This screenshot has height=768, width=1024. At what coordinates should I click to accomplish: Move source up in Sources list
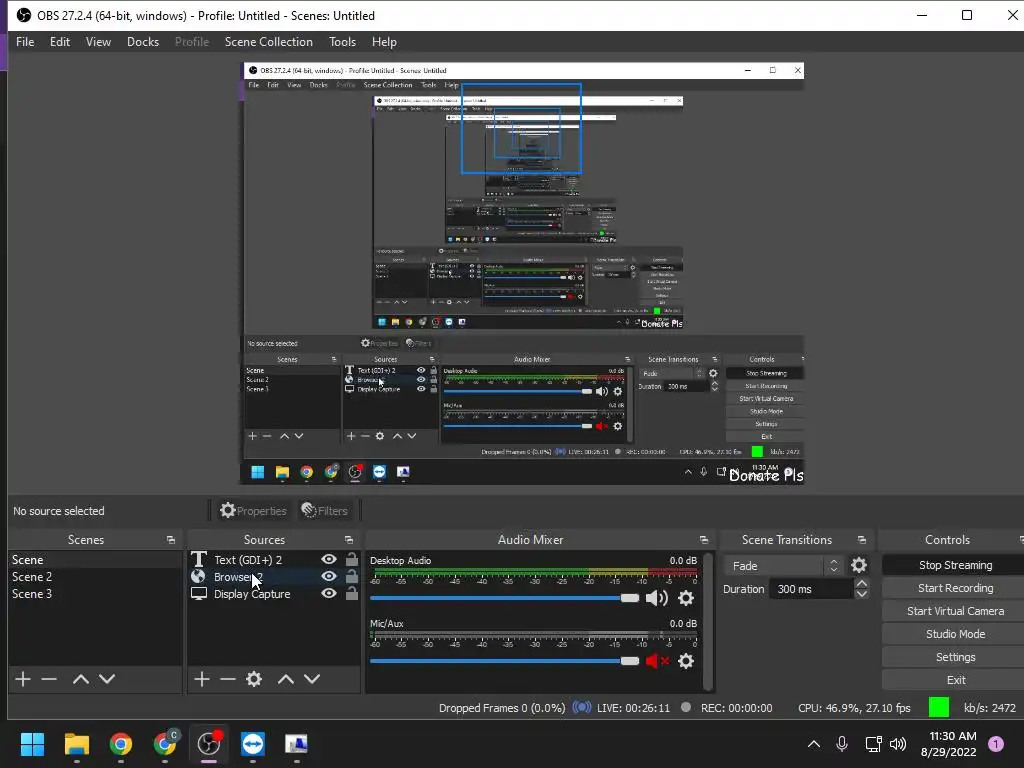285,679
